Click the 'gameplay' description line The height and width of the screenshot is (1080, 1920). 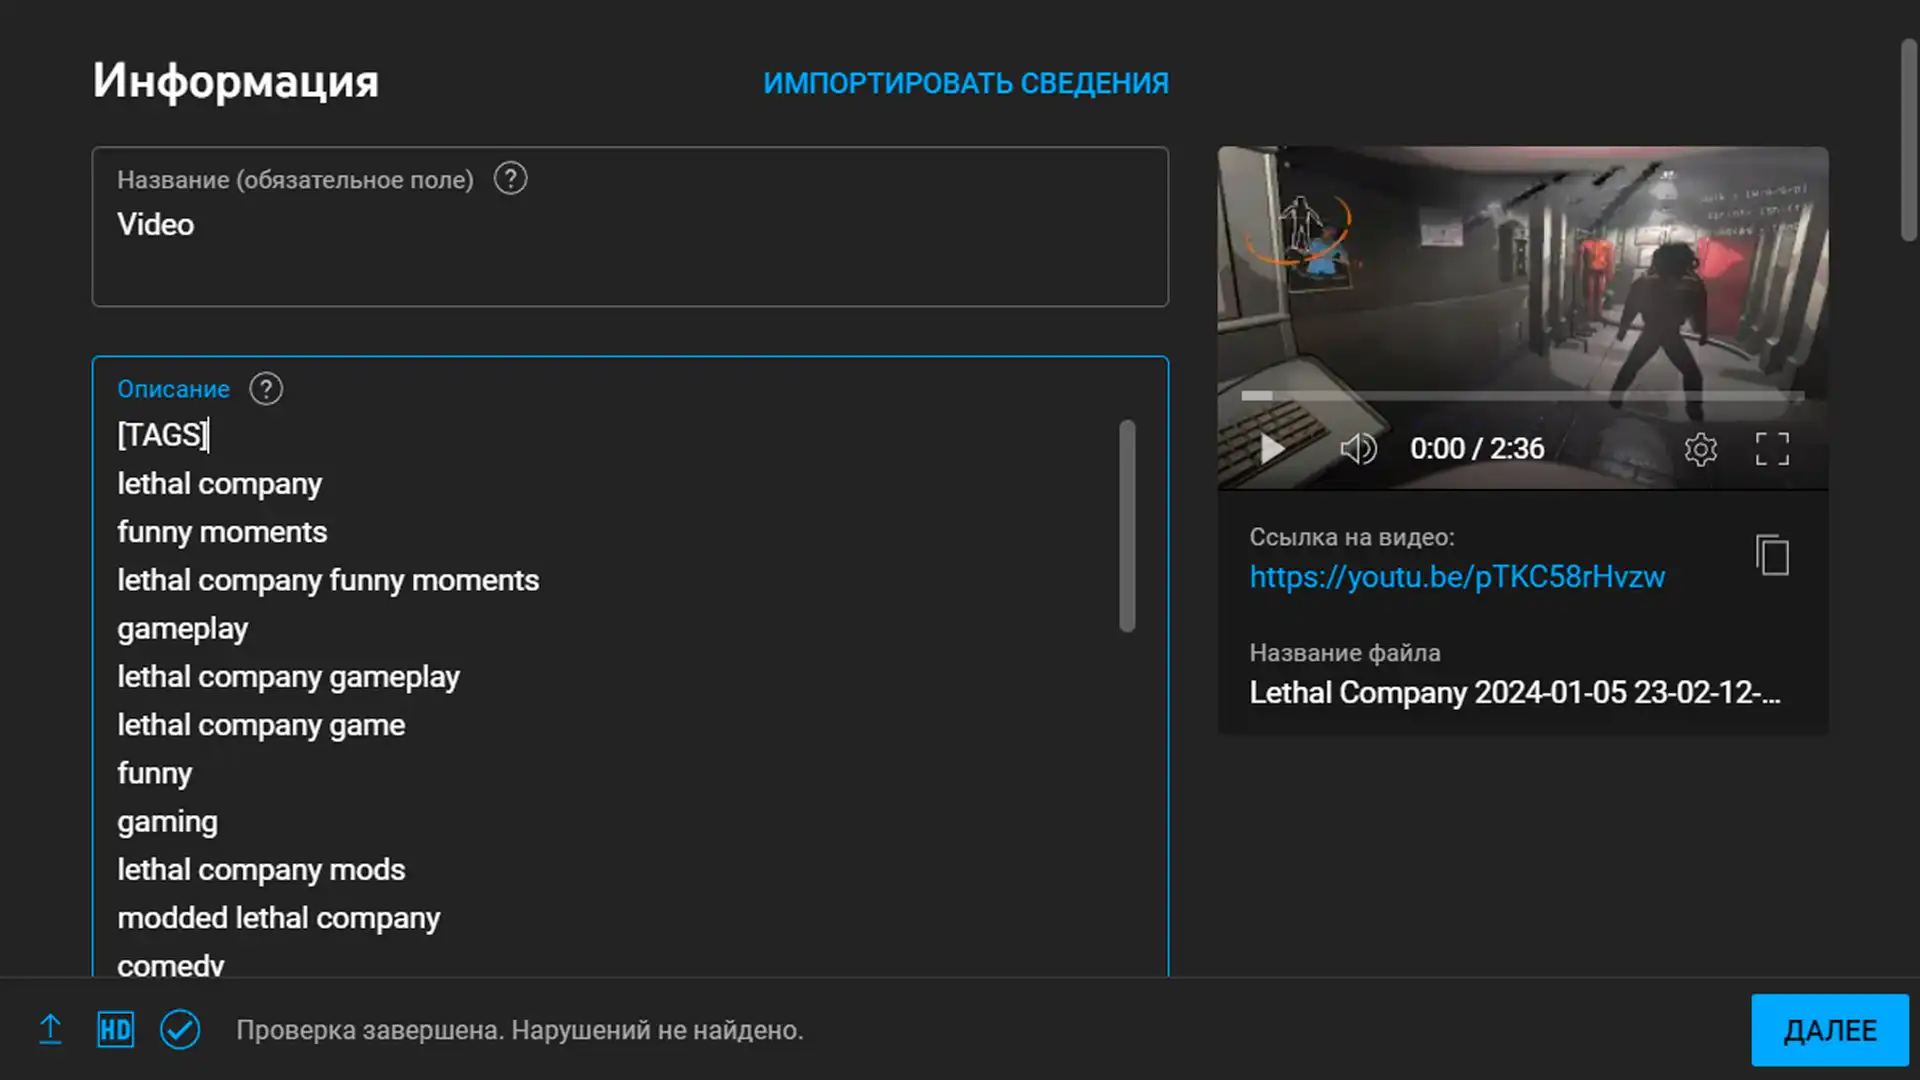pyautogui.click(x=182, y=629)
